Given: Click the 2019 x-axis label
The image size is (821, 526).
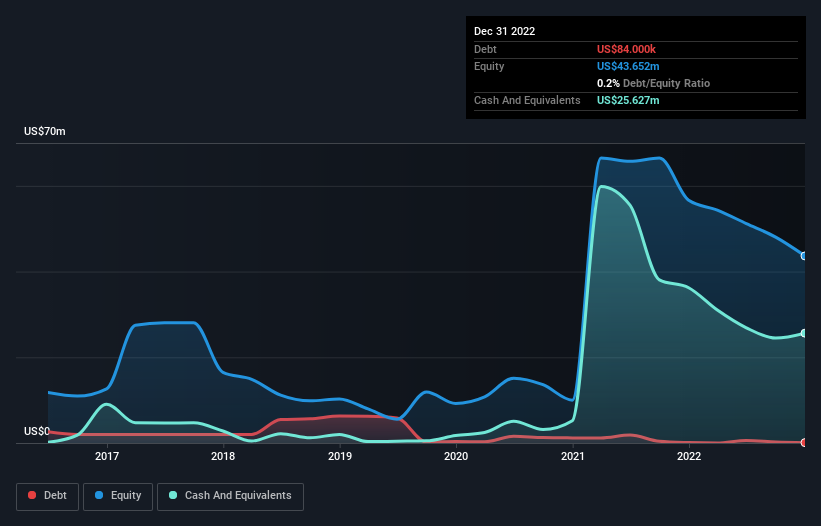Looking at the screenshot, I should click(340, 456).
